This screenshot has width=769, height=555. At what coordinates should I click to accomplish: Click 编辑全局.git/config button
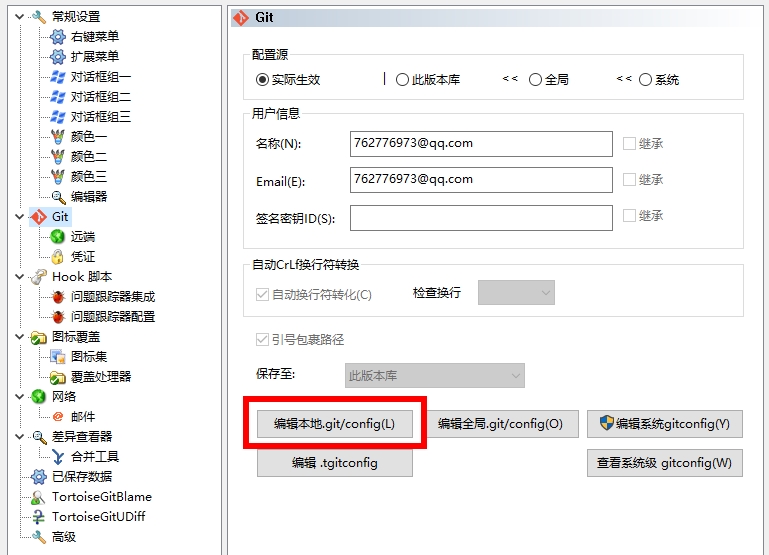pyautogui.click(x=501, y=424)
